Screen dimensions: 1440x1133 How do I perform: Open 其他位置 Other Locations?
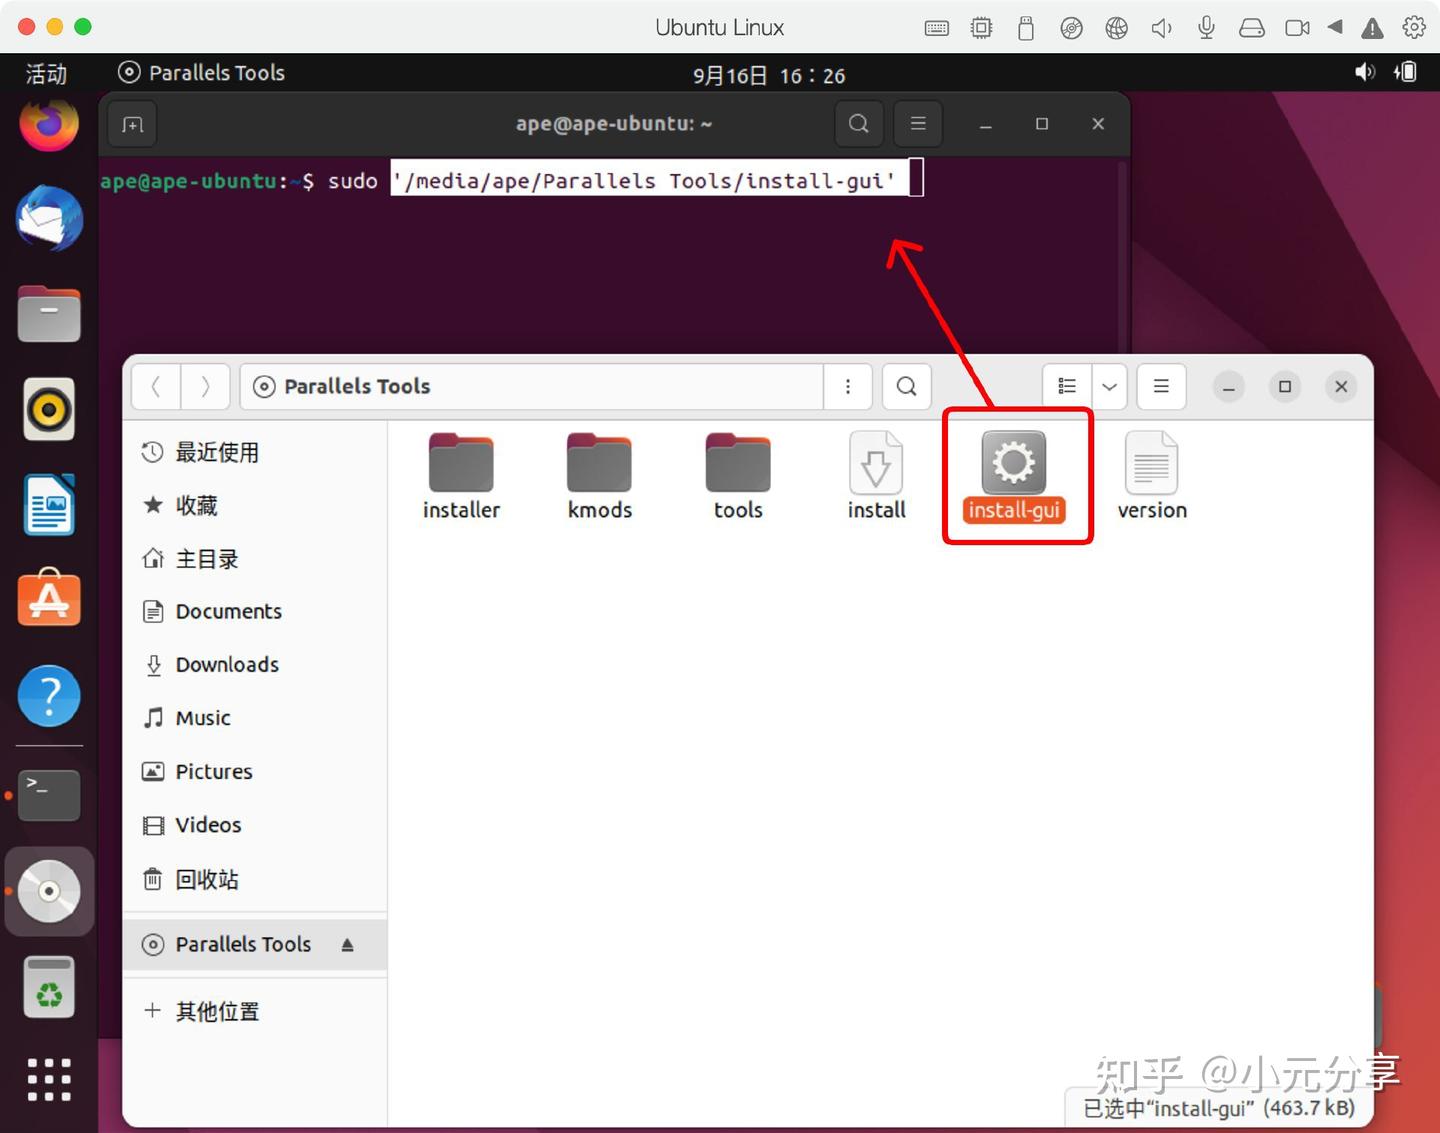pos(216,1010)
